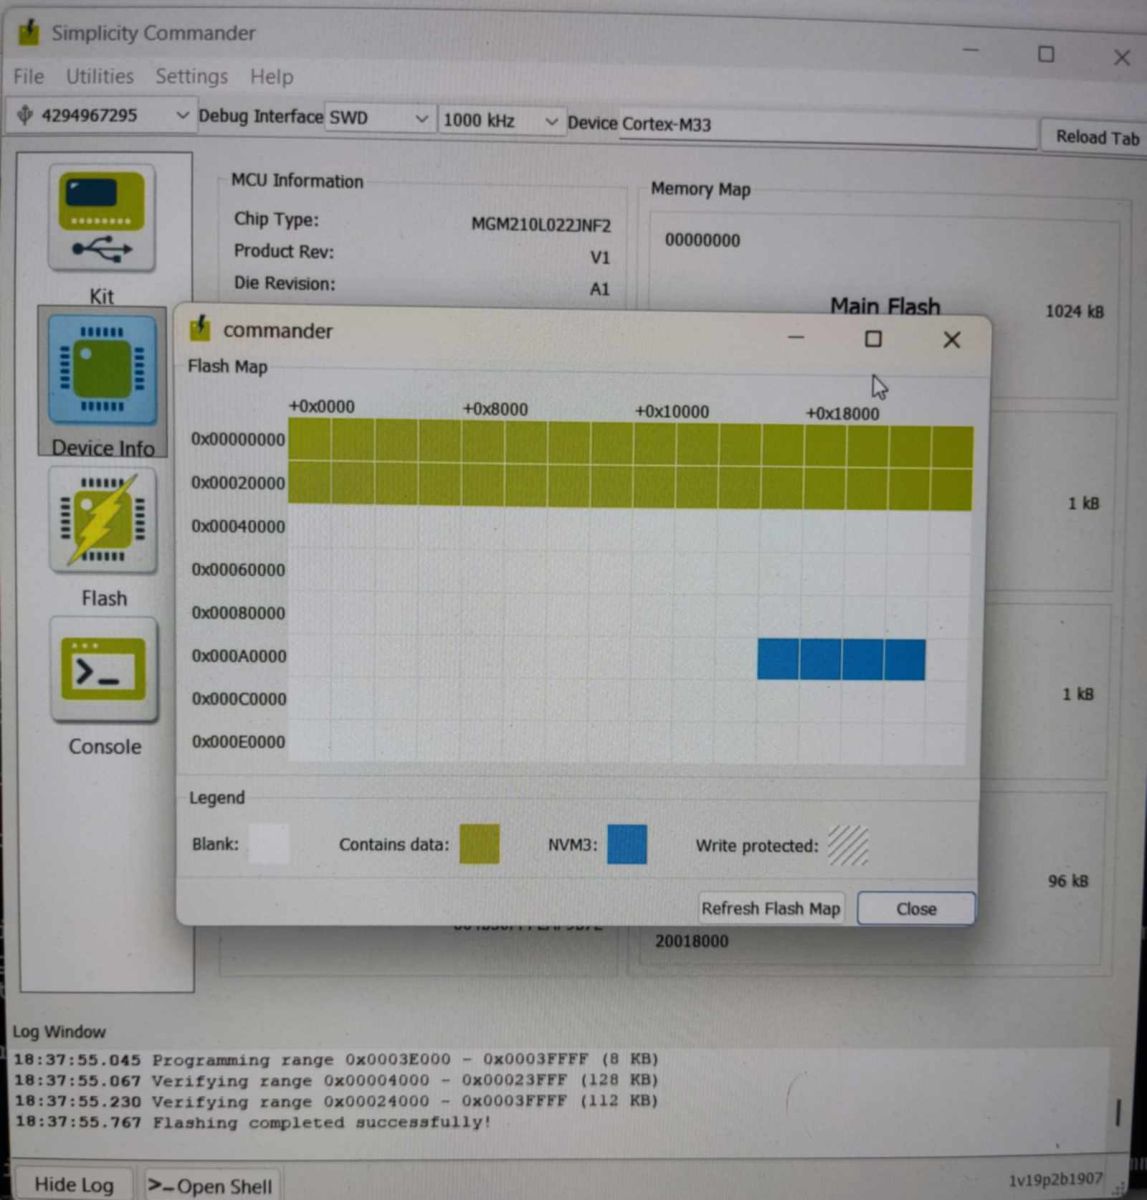Open the Help menu
The image size is (1147, 1200).
(x=271, y=76)
